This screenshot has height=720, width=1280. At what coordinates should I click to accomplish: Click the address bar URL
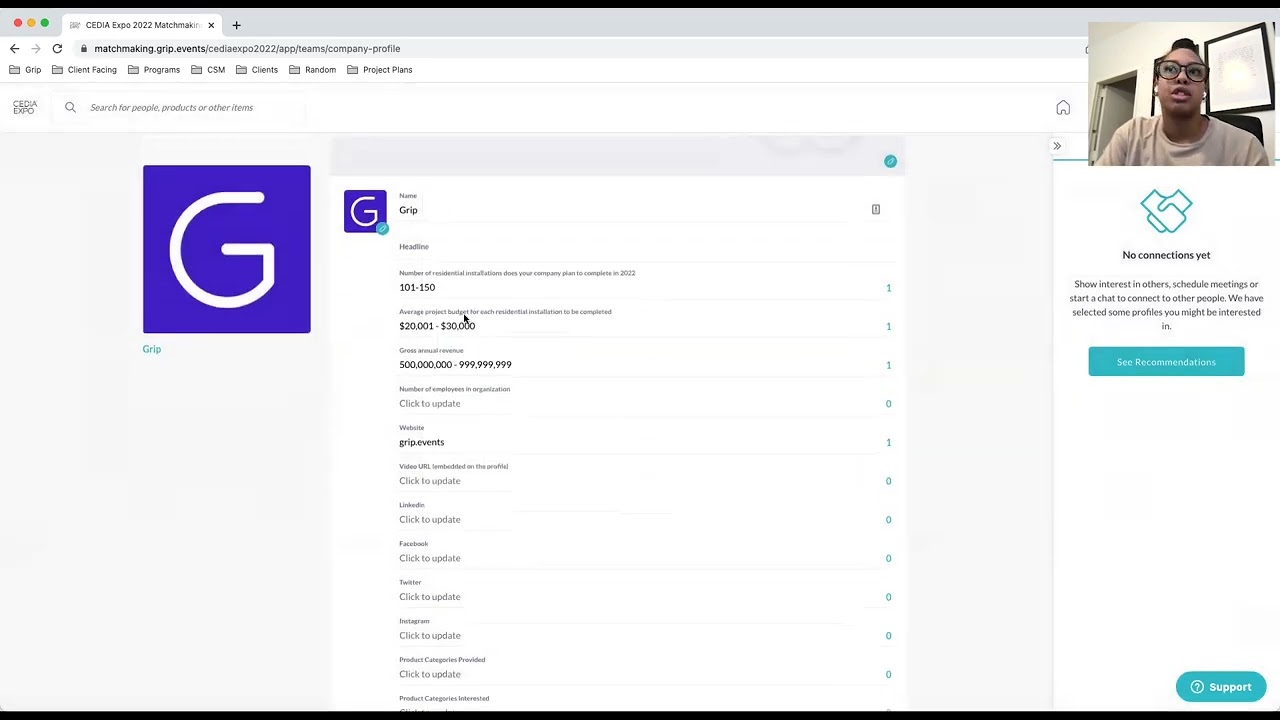point(247,48)
